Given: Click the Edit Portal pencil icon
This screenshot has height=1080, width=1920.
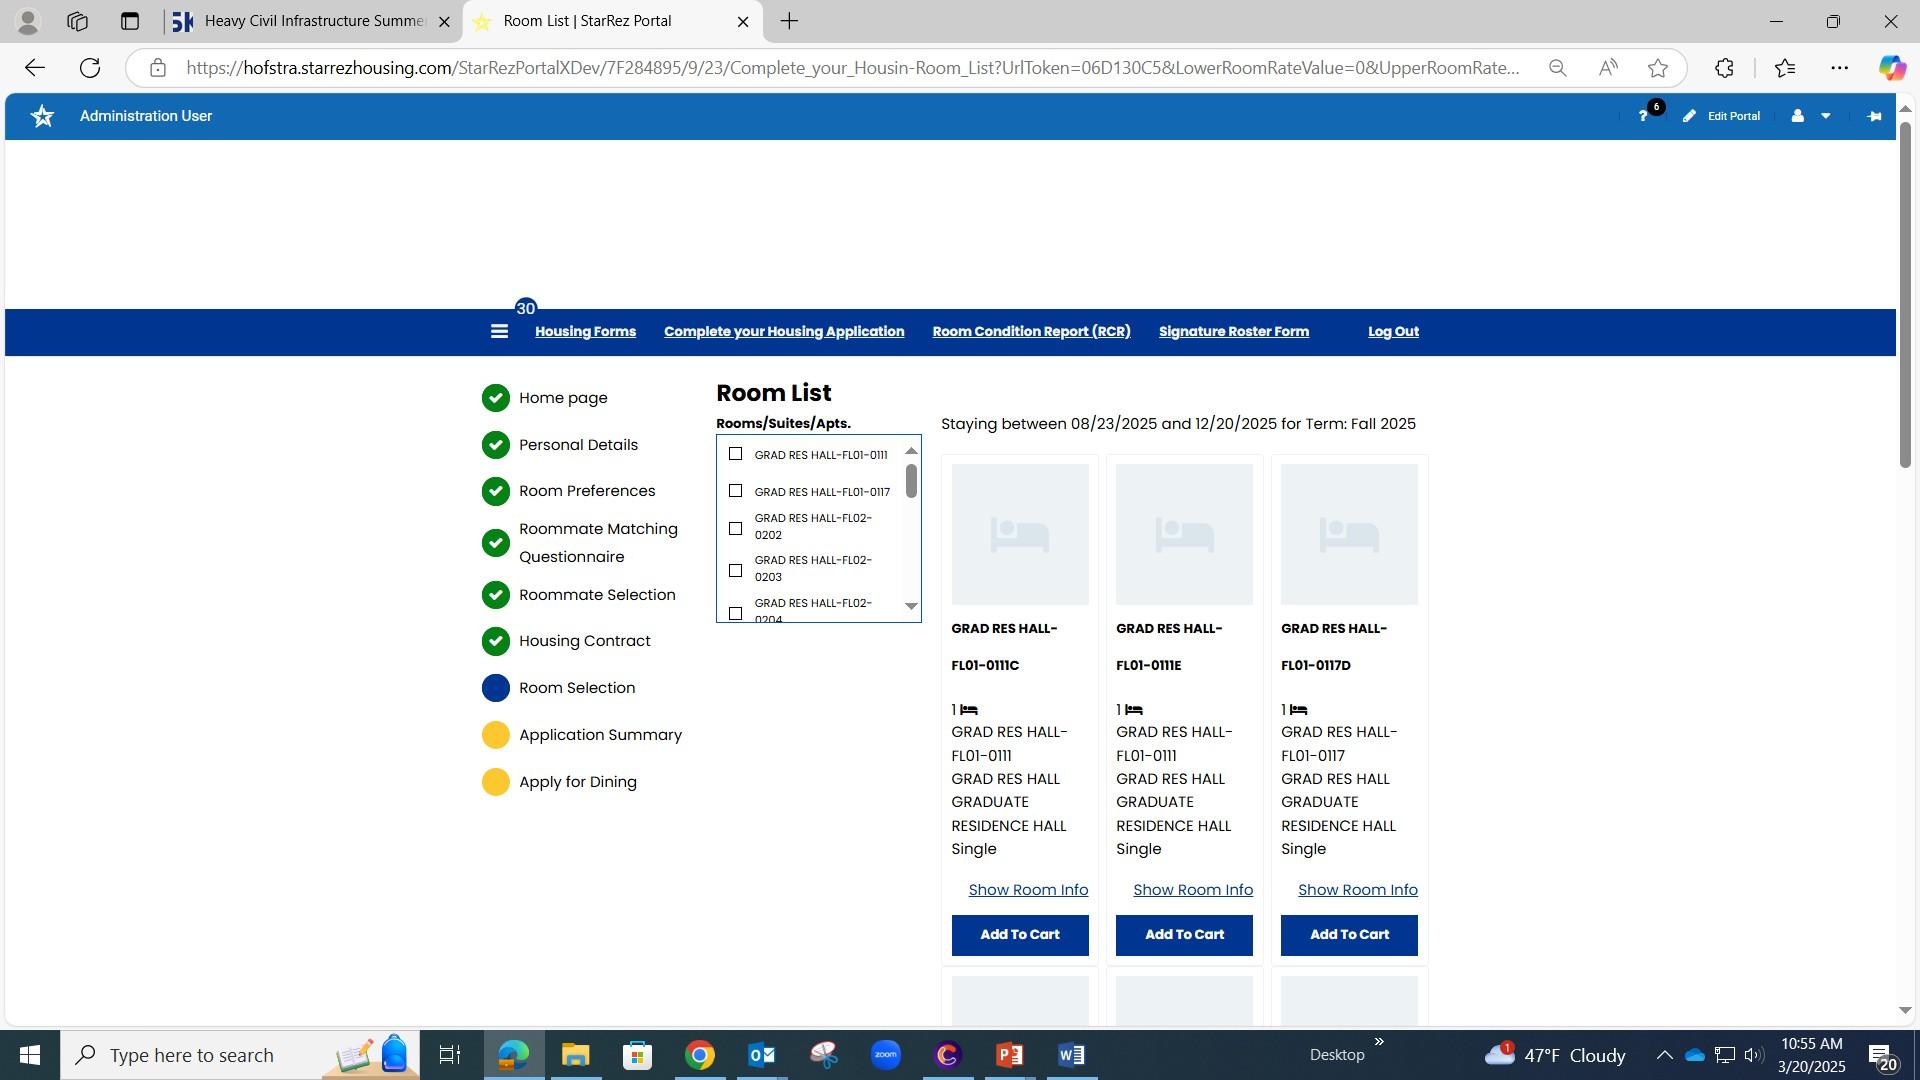Looking at the screenshot, I should 1689,116.
